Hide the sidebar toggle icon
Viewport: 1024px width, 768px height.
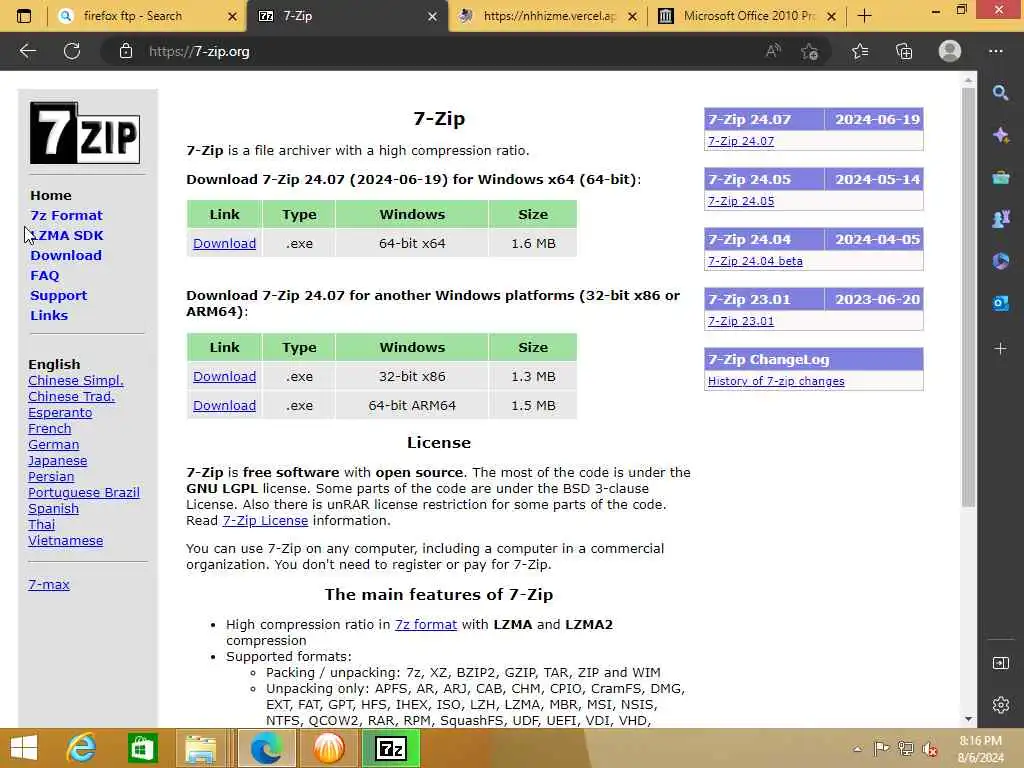1000,664
